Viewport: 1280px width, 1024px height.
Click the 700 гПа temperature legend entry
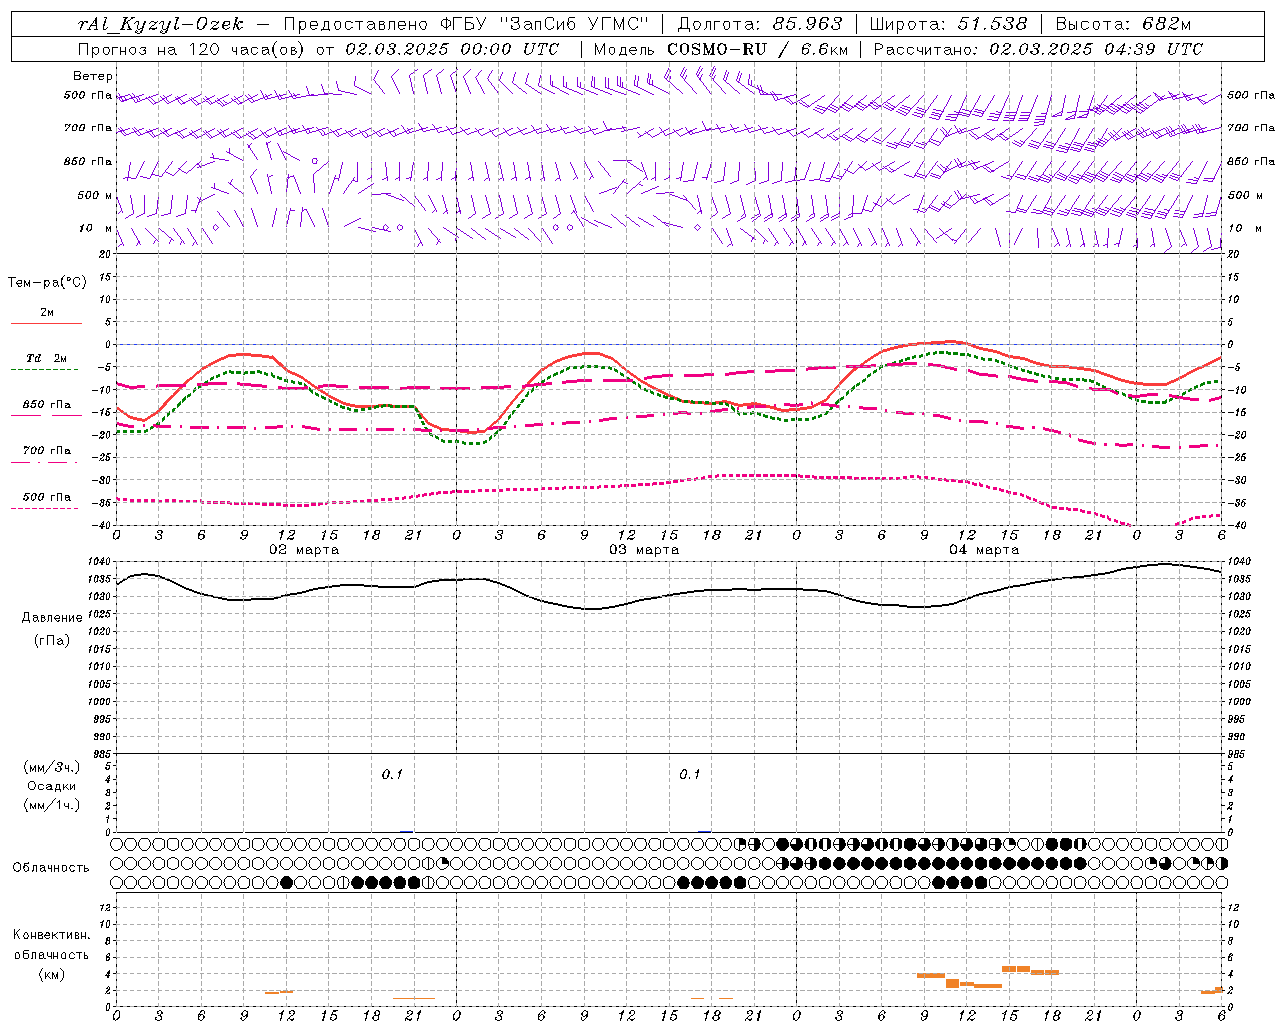tap(47, 451)
